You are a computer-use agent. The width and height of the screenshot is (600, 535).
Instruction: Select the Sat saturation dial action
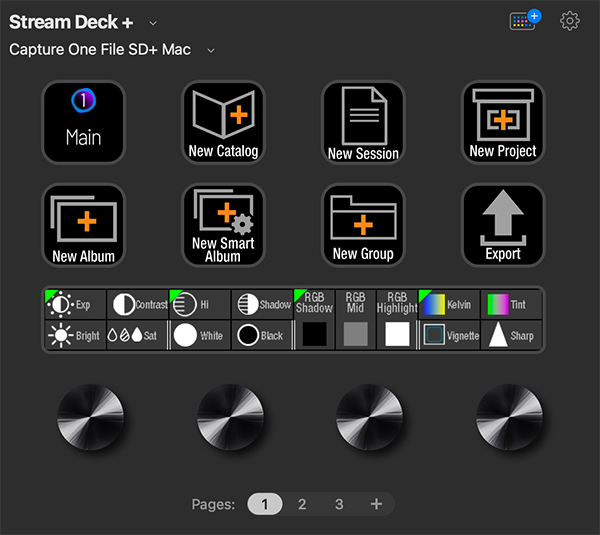[x=137, y=335]
